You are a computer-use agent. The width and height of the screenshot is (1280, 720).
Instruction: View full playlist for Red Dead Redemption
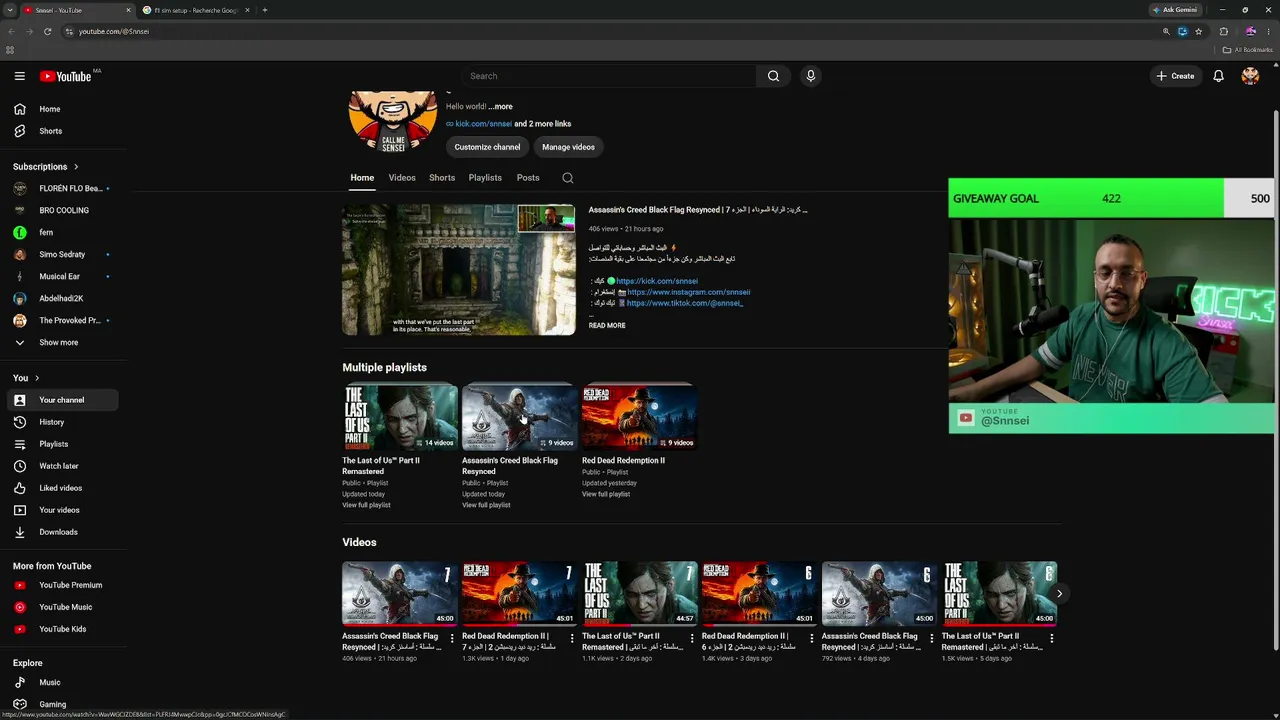coord(606,494)
